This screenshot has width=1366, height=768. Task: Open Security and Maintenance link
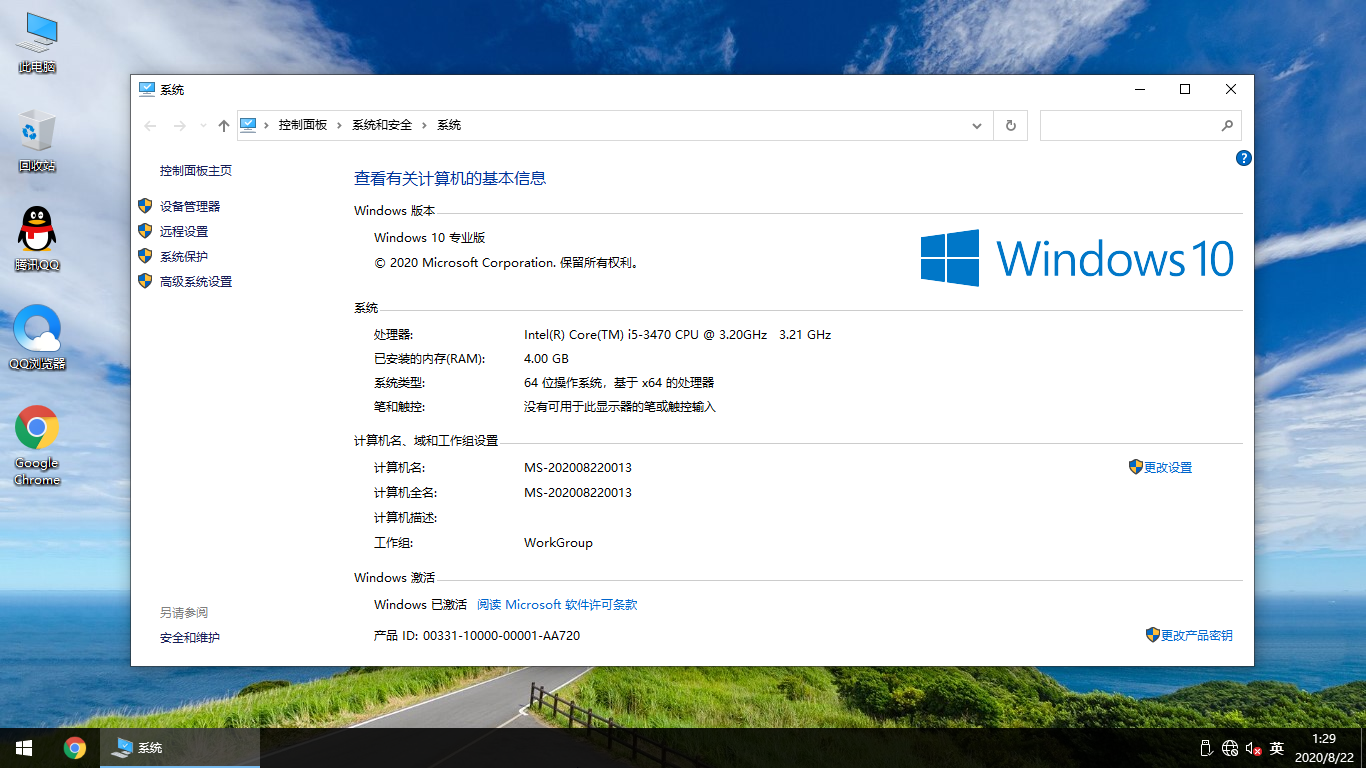point(190,637)
